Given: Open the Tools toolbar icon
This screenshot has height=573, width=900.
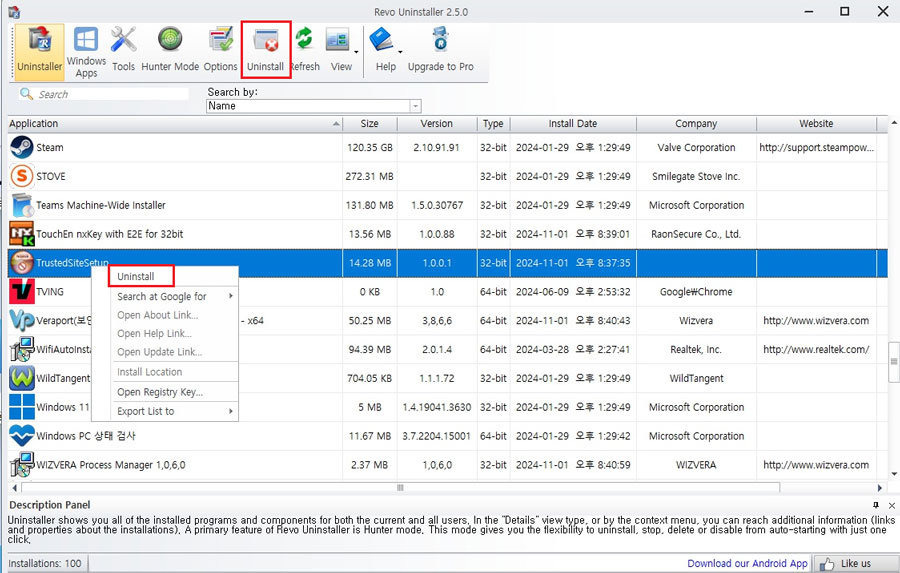Looking at the screenshot, I should (123, 50).
